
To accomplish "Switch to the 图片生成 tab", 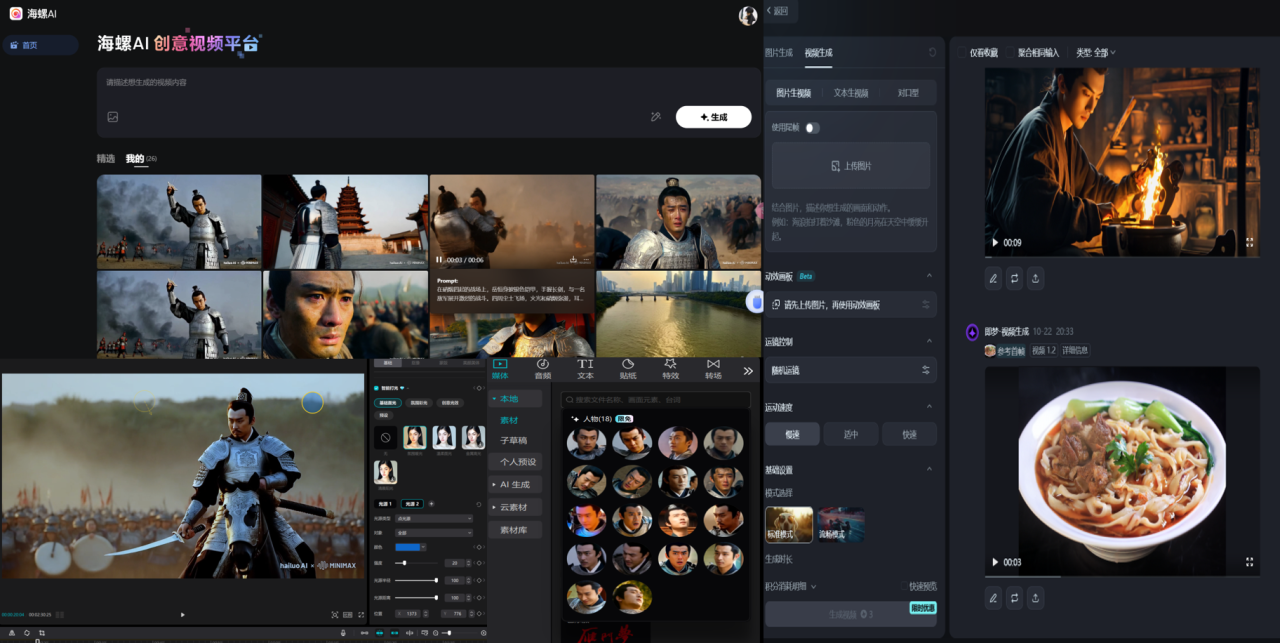I will pyautogui.click(x=778, y=52).
